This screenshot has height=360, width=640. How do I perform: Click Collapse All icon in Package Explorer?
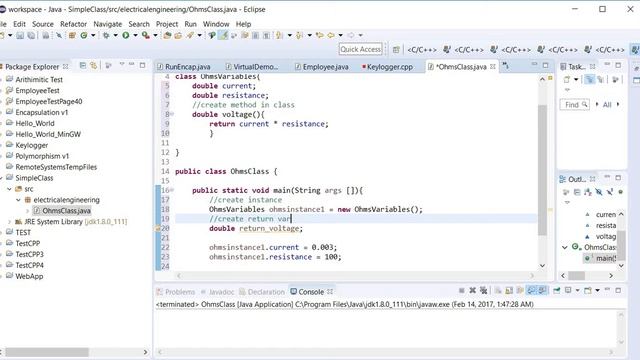tap(83, 65)
